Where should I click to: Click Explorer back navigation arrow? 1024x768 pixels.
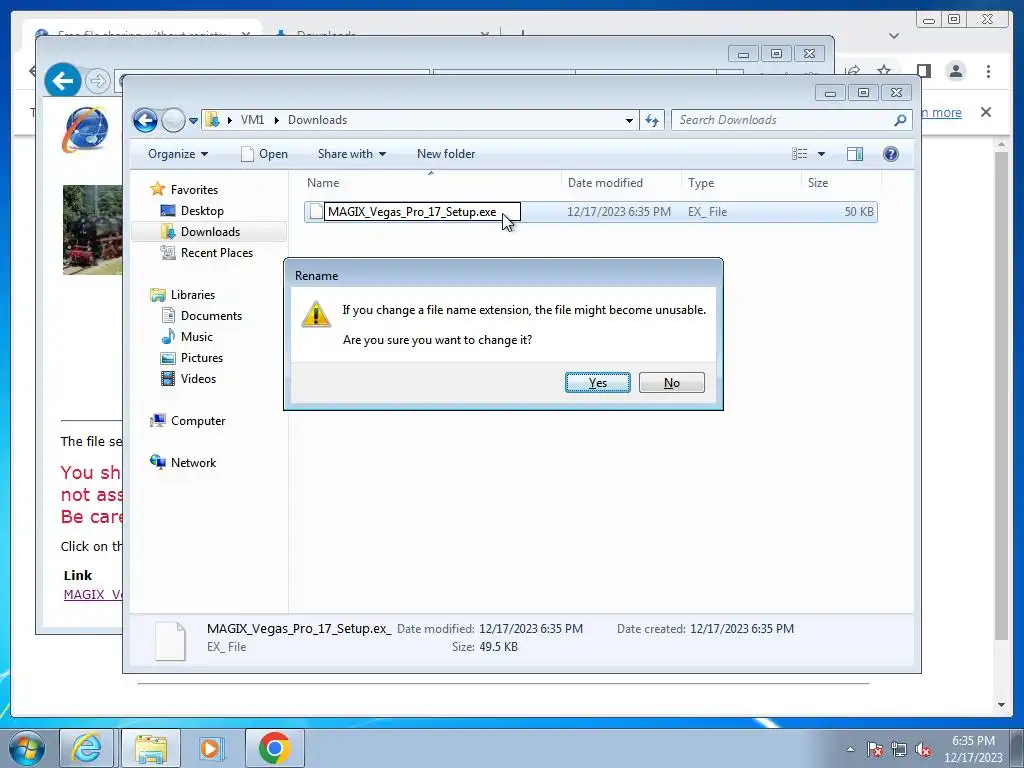coord(145,120)
